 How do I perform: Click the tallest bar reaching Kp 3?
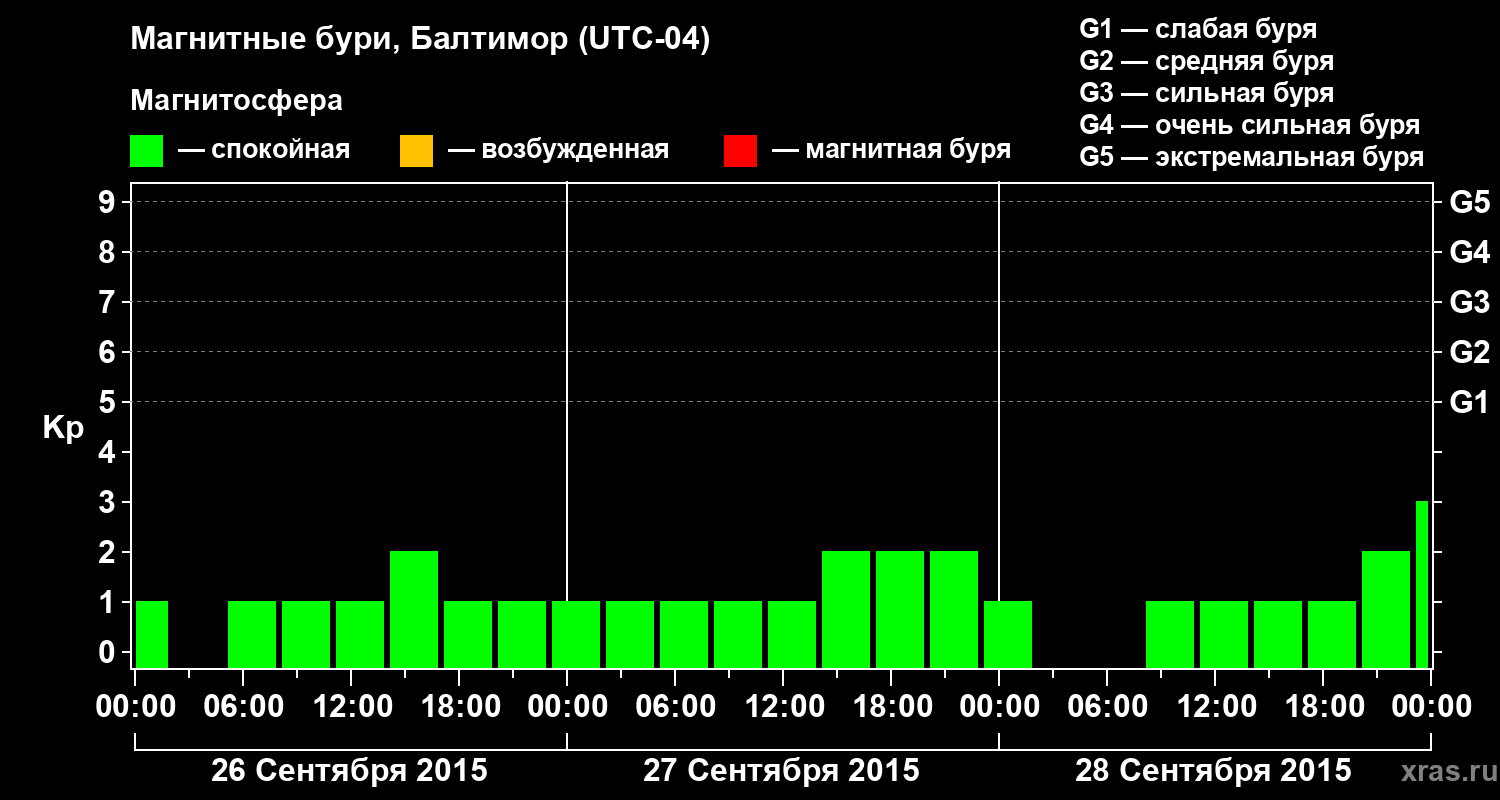[1422, 584]
